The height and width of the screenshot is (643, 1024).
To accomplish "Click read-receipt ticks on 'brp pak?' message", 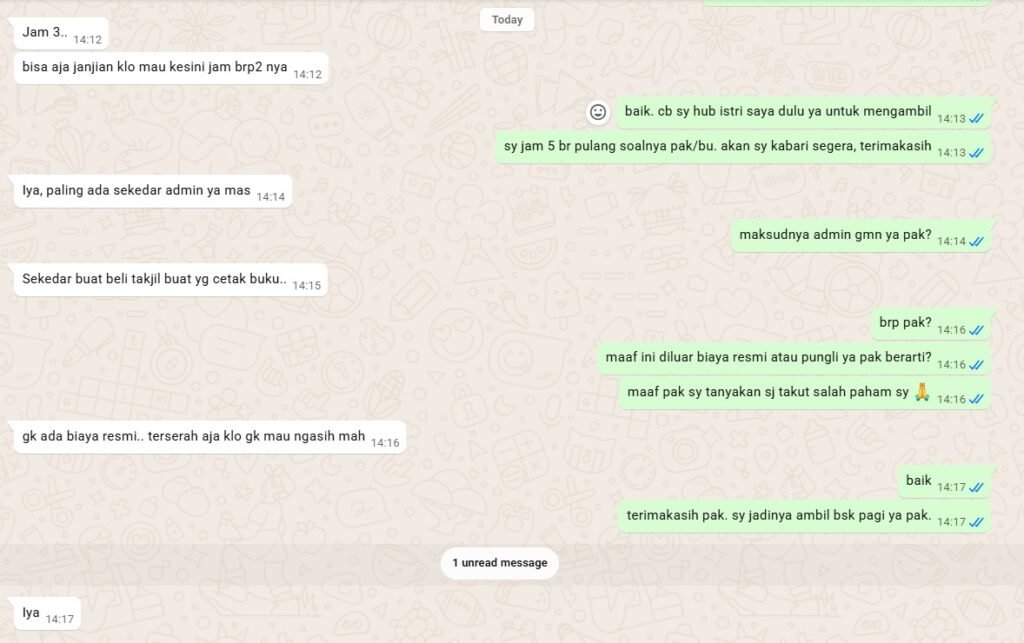I will tap(976, 330).
